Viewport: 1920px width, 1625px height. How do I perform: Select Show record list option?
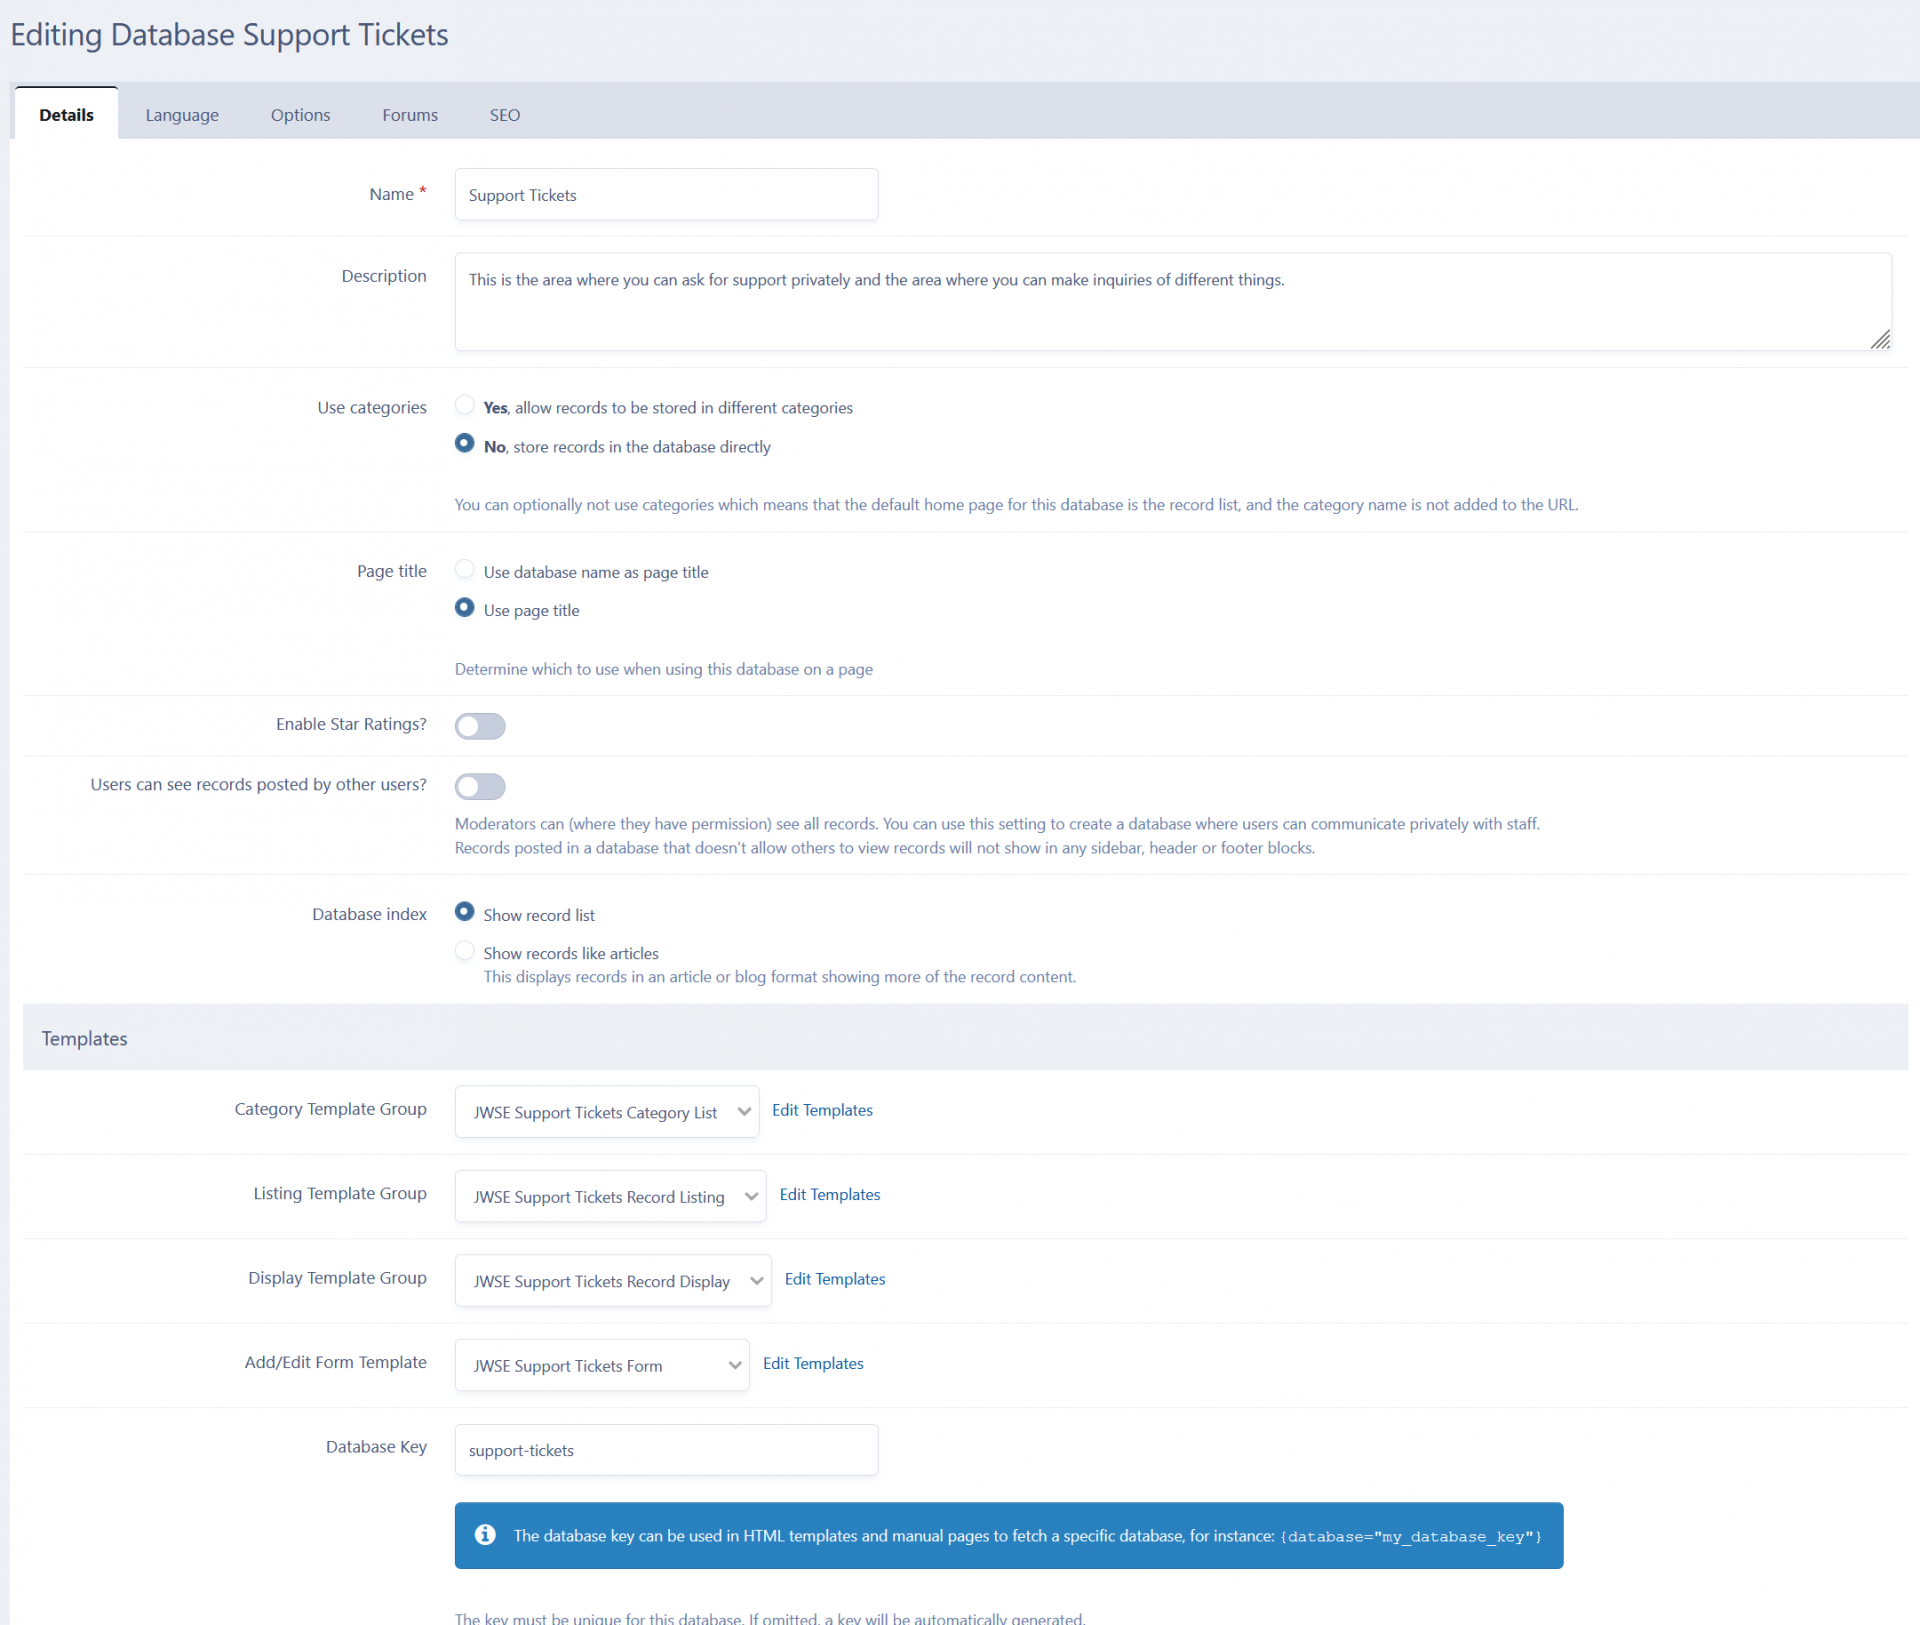click(x=464, y=912)
